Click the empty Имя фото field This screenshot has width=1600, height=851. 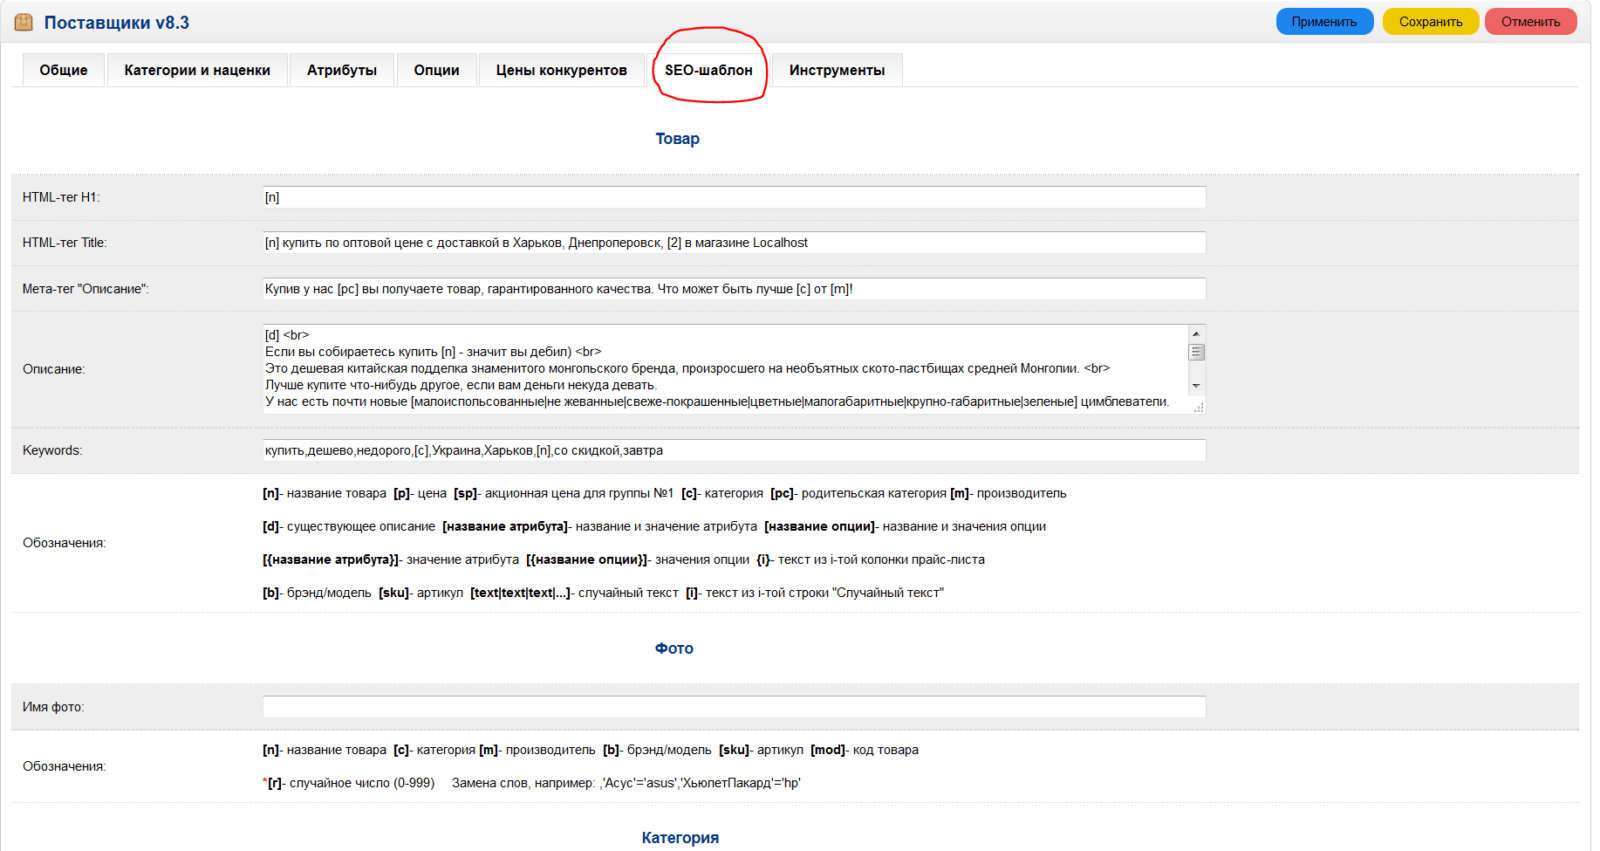pos(733,707)
